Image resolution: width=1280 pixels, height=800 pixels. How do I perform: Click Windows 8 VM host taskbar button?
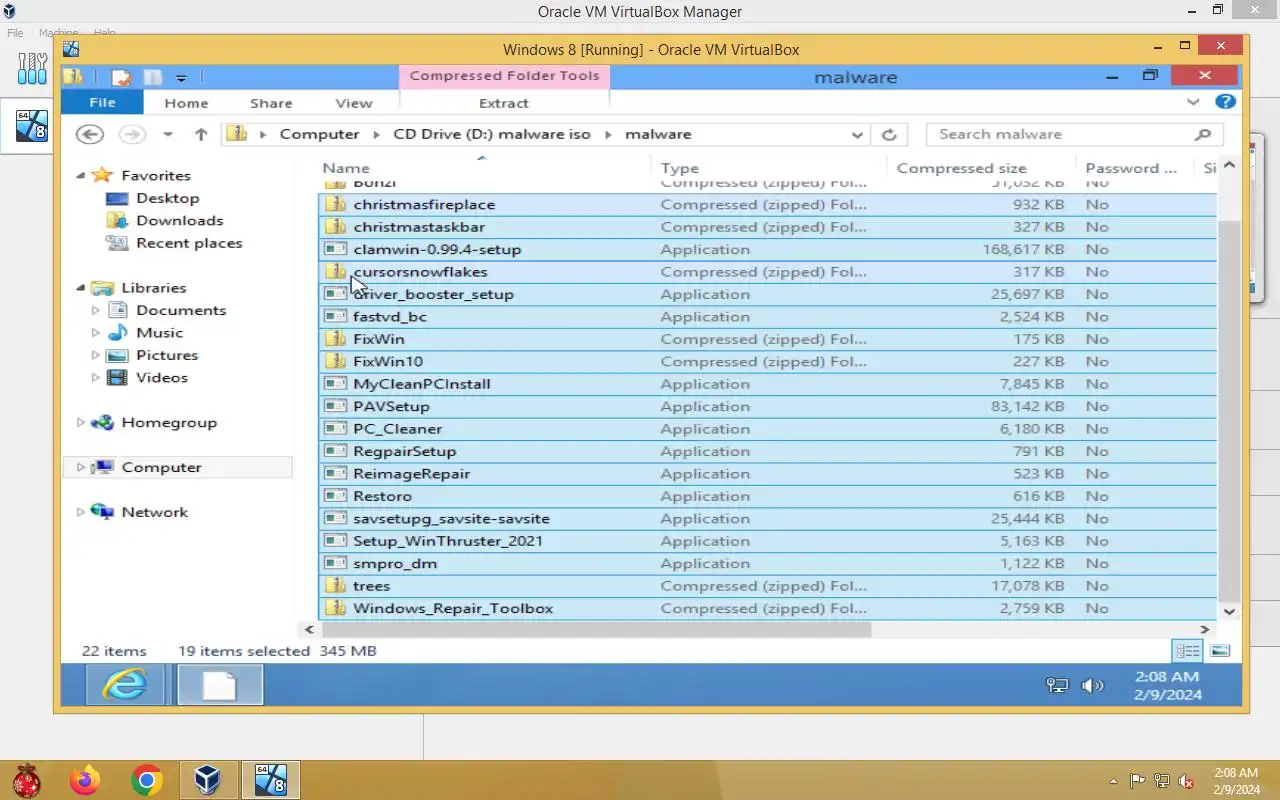click(x=271, y=780)
